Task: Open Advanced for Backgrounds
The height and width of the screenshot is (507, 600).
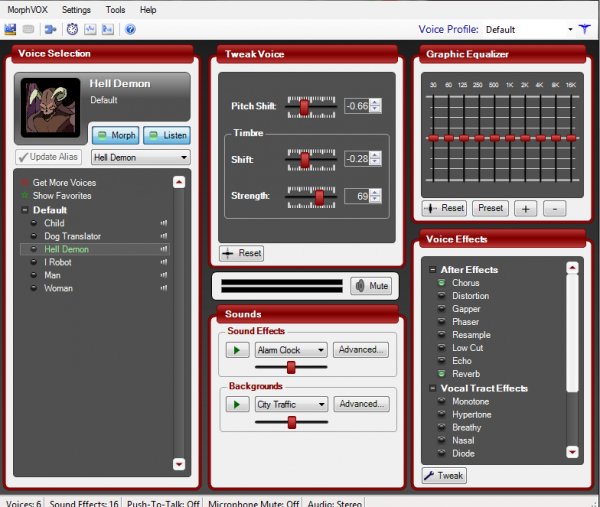Action: [x=362, y=404]
